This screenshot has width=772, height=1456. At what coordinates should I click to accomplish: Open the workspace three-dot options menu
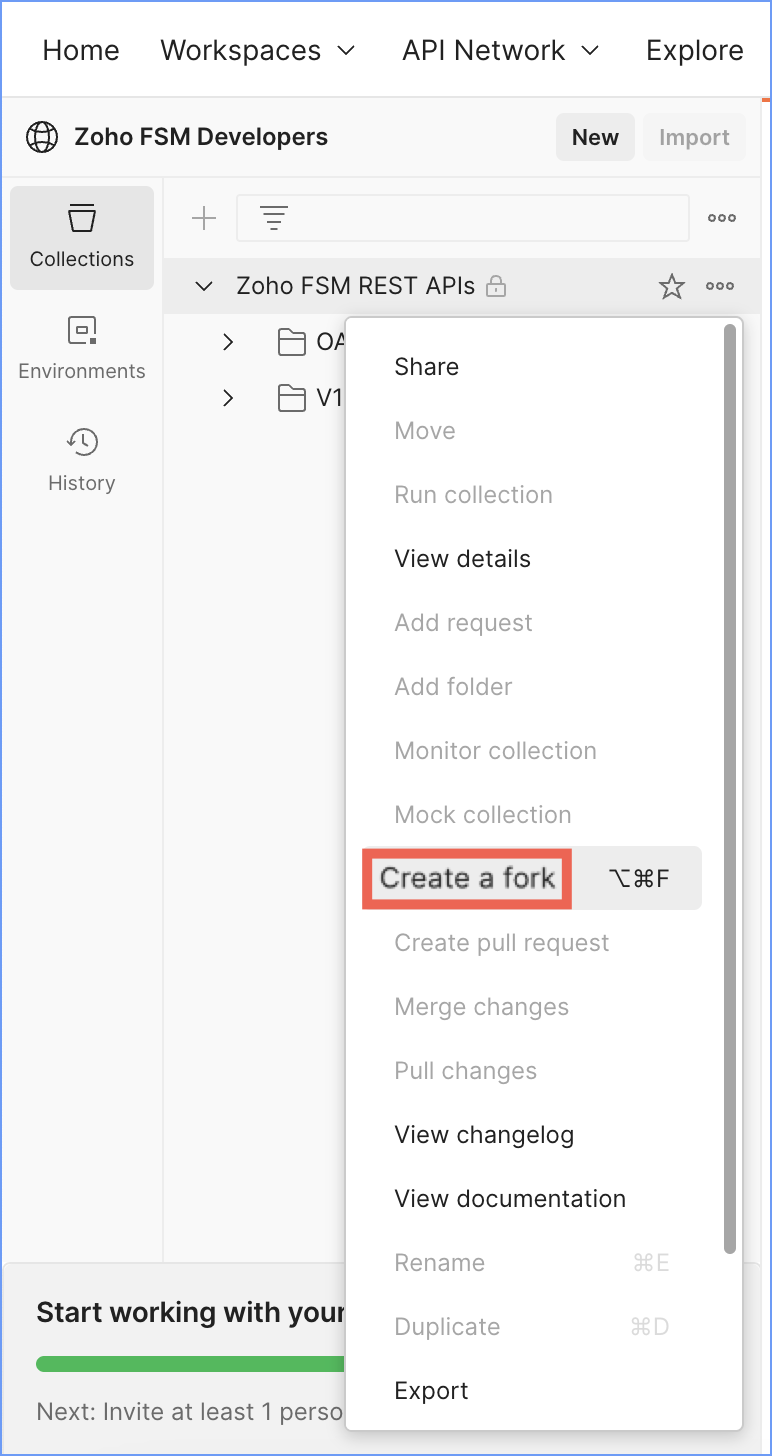(721, 217)
